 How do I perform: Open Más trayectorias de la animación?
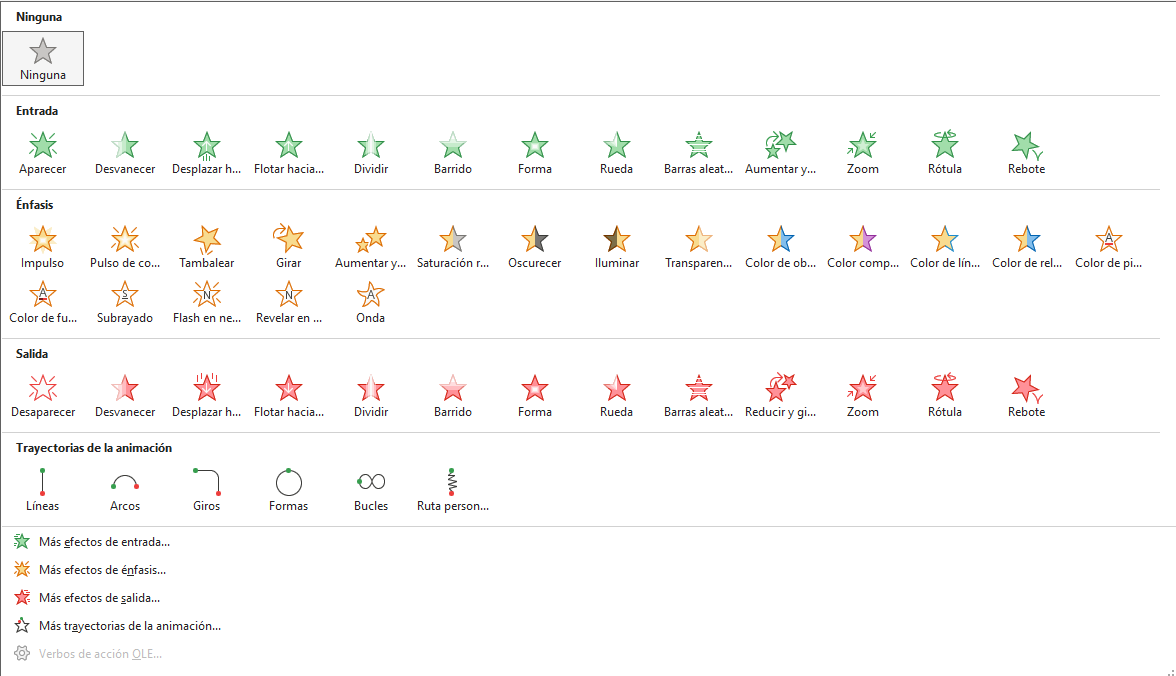tap(129, 626)
